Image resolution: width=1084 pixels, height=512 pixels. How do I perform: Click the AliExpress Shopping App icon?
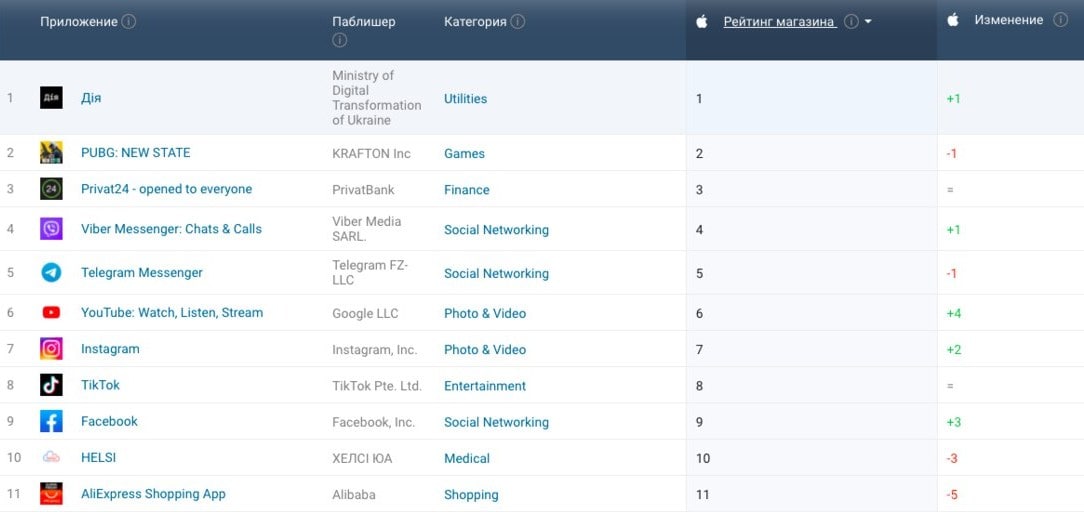(51, 494)
